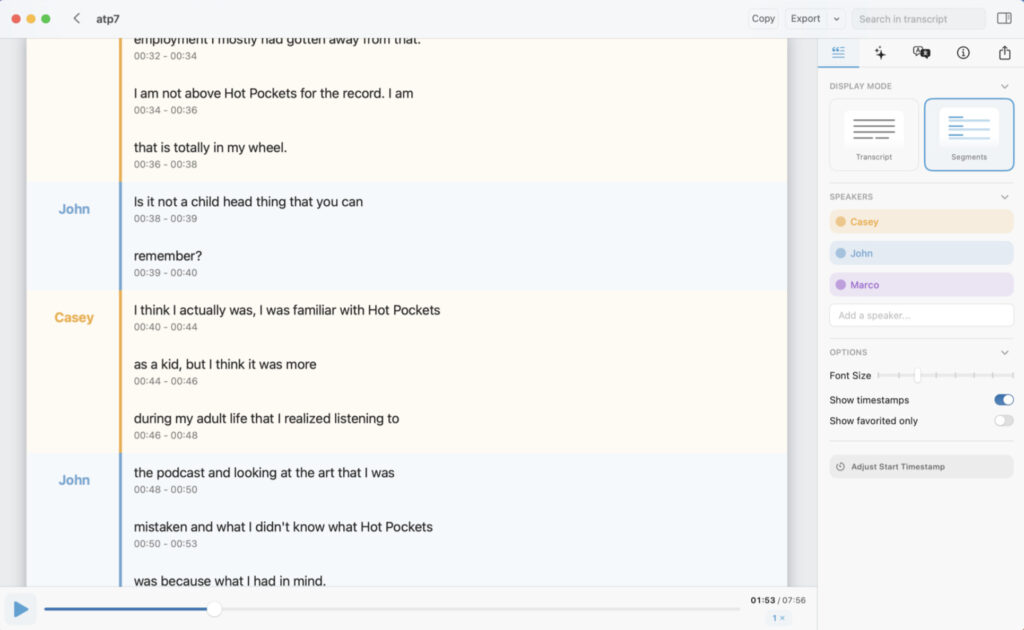
Task: Open the translation tab icon
Action: point(921,53)
